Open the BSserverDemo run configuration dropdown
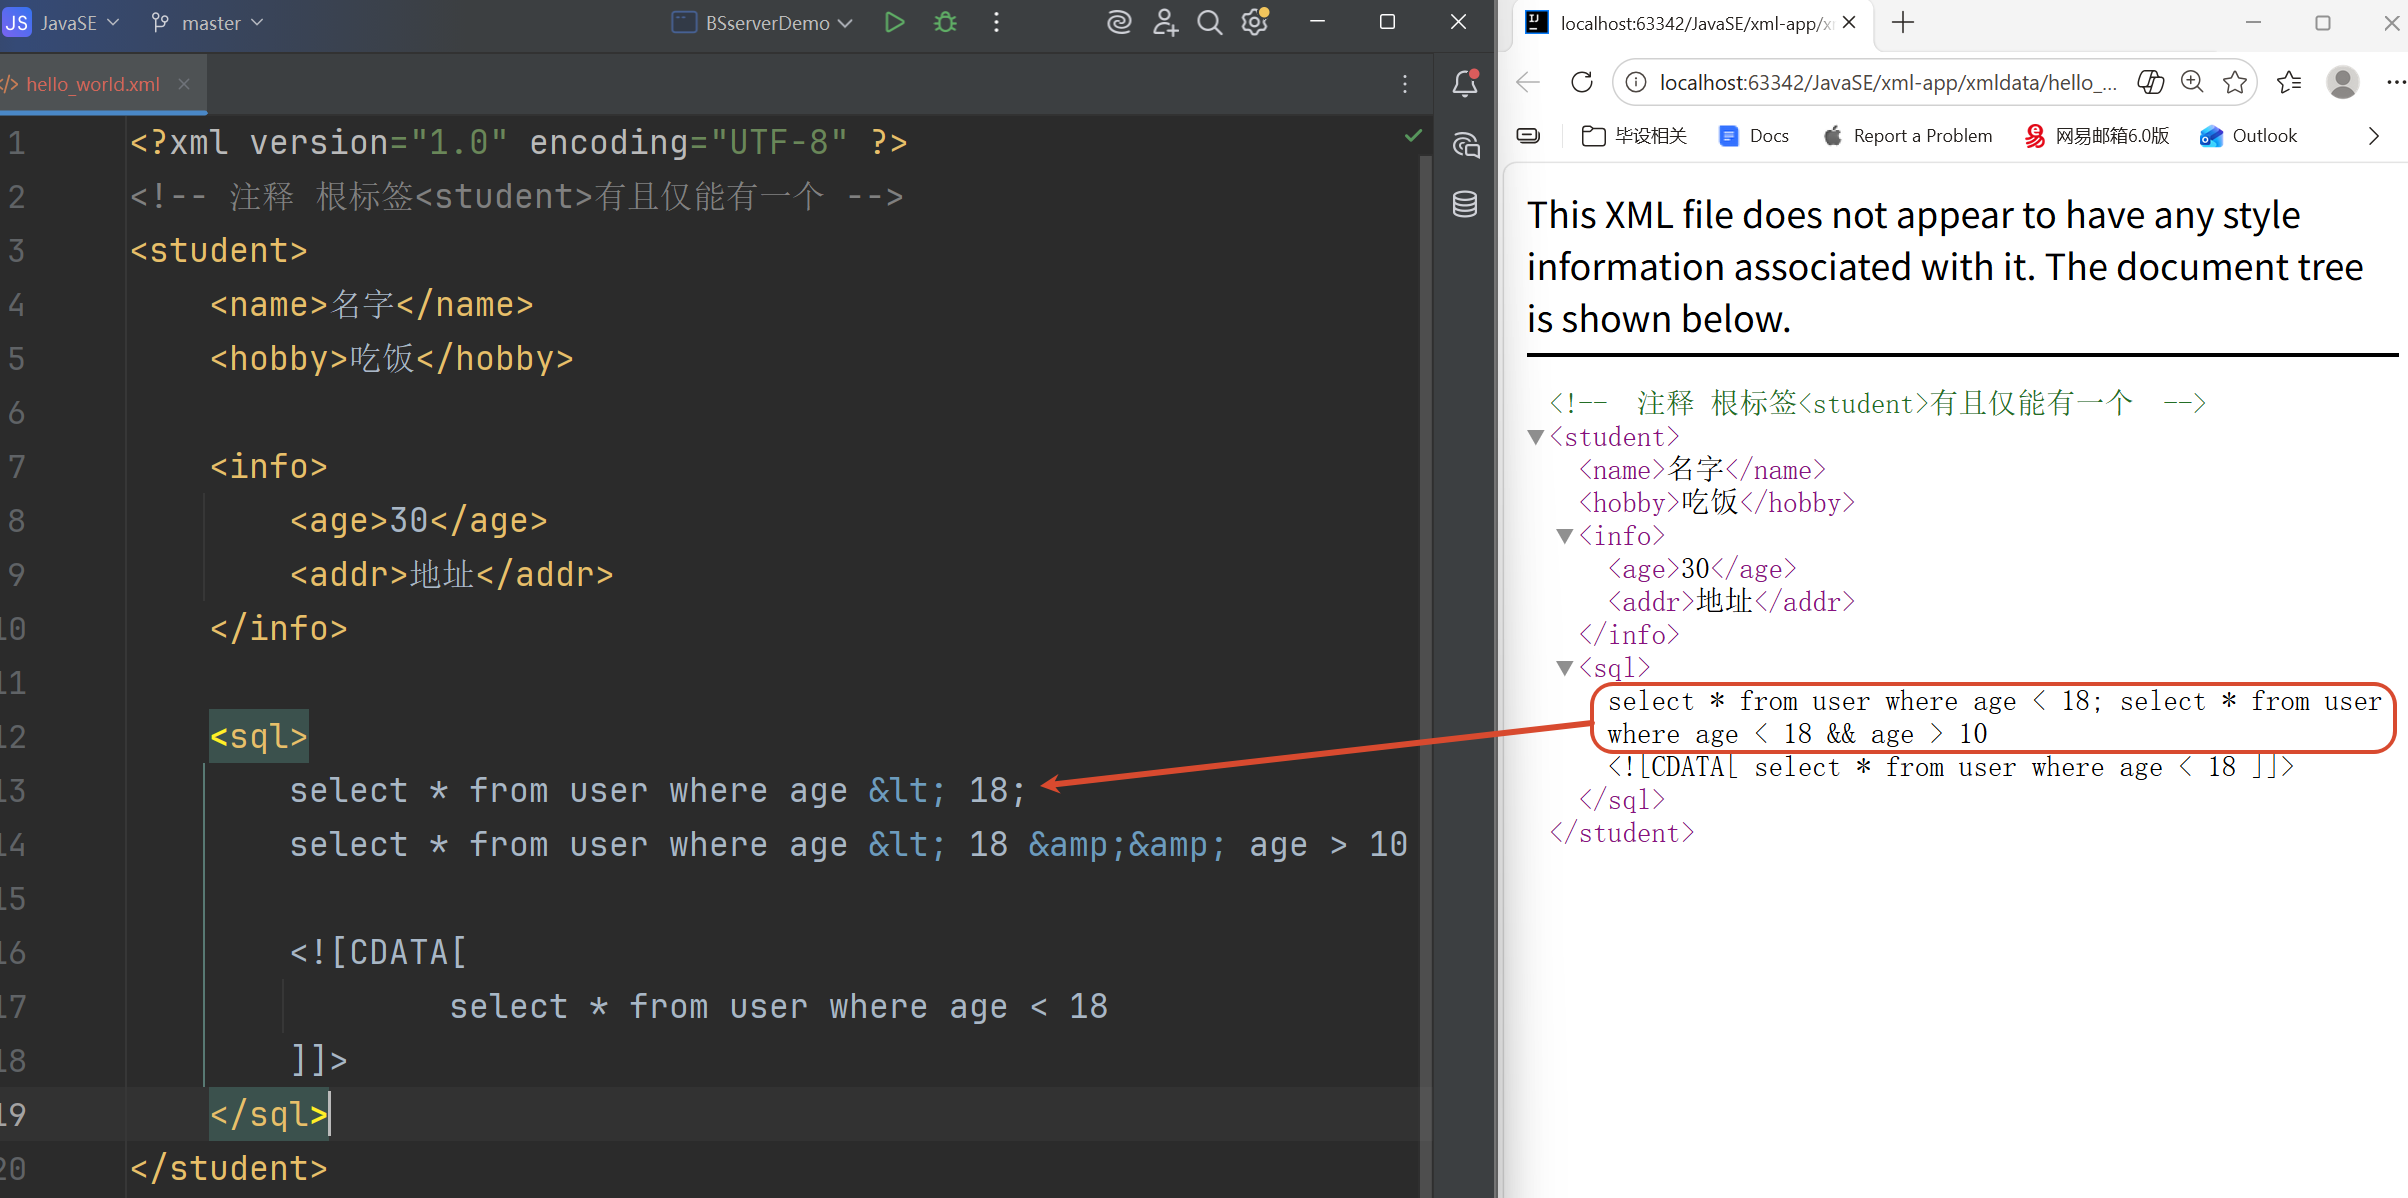 tap(764, 22)
